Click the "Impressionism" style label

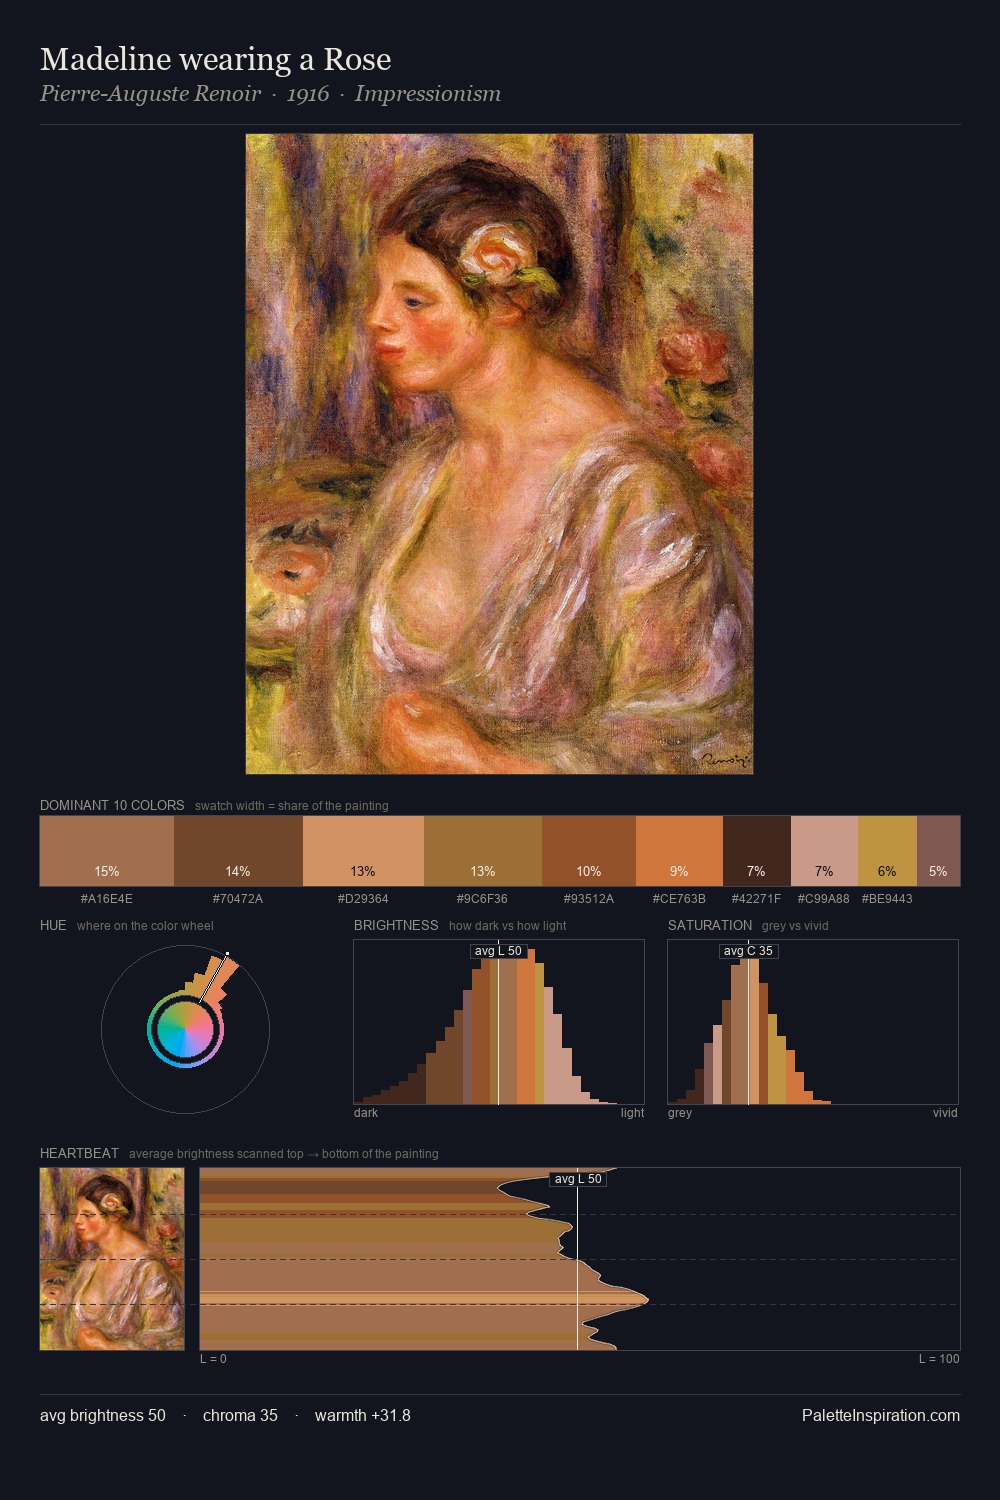428,94
